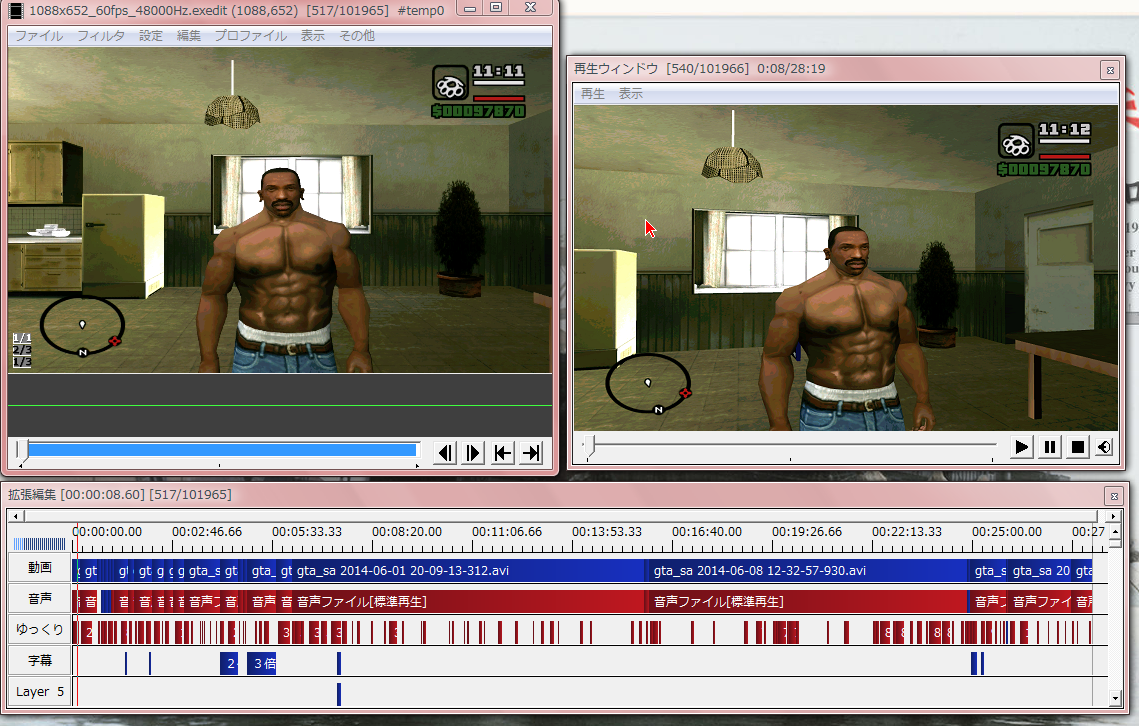Select the audio clip under 2014-06-01 video
The width and height of the screenshot is (1139, 726).
469,602
